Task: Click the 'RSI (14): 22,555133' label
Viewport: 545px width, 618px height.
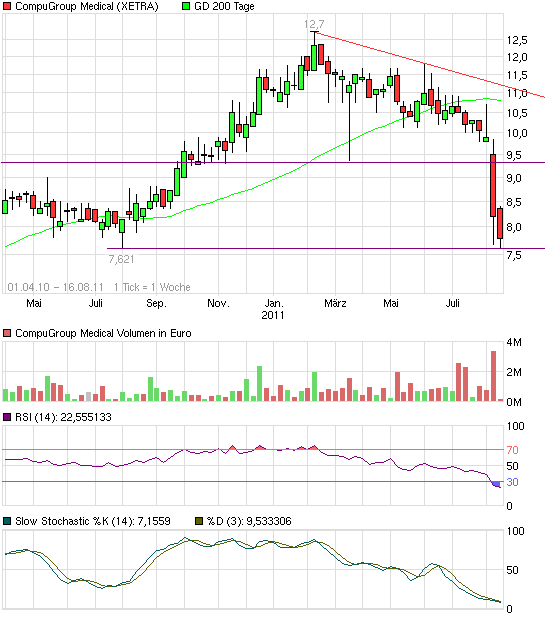Action: pyautogui.click(x=63, y=417)
